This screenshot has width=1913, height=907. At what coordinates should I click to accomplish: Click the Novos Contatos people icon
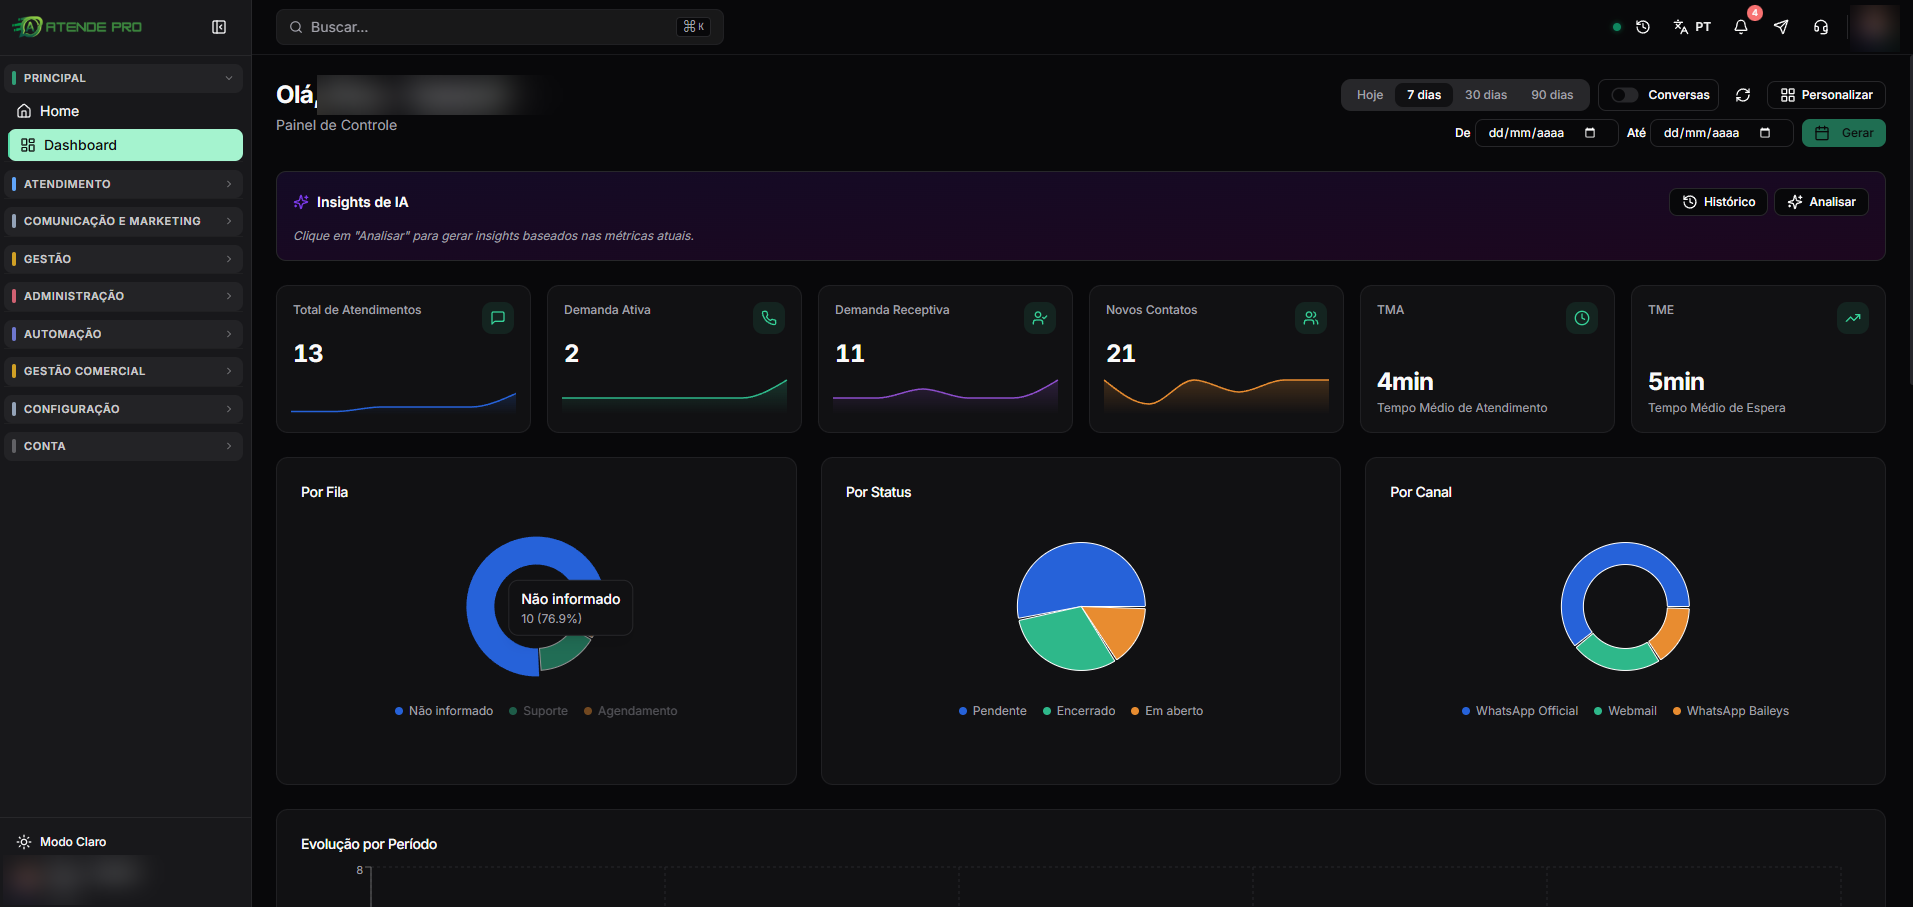pos(1311,318)
